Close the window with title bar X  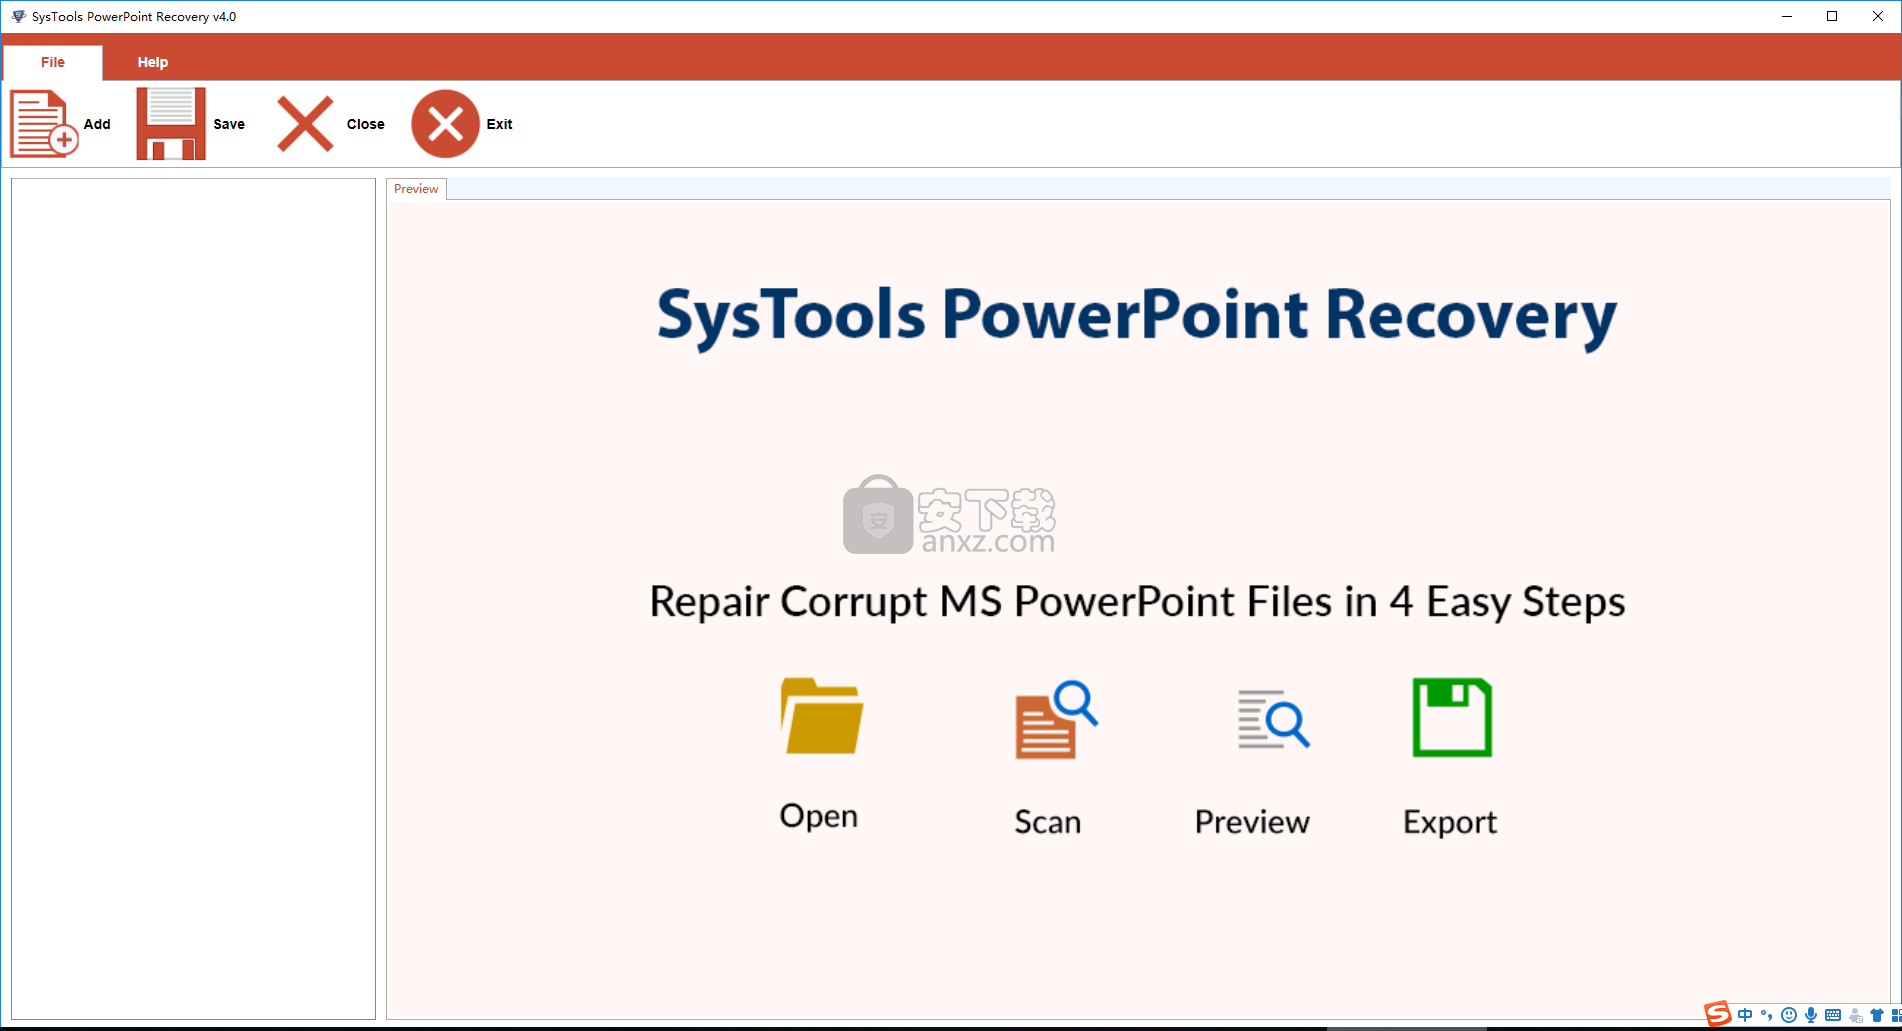click(1878, 16)
